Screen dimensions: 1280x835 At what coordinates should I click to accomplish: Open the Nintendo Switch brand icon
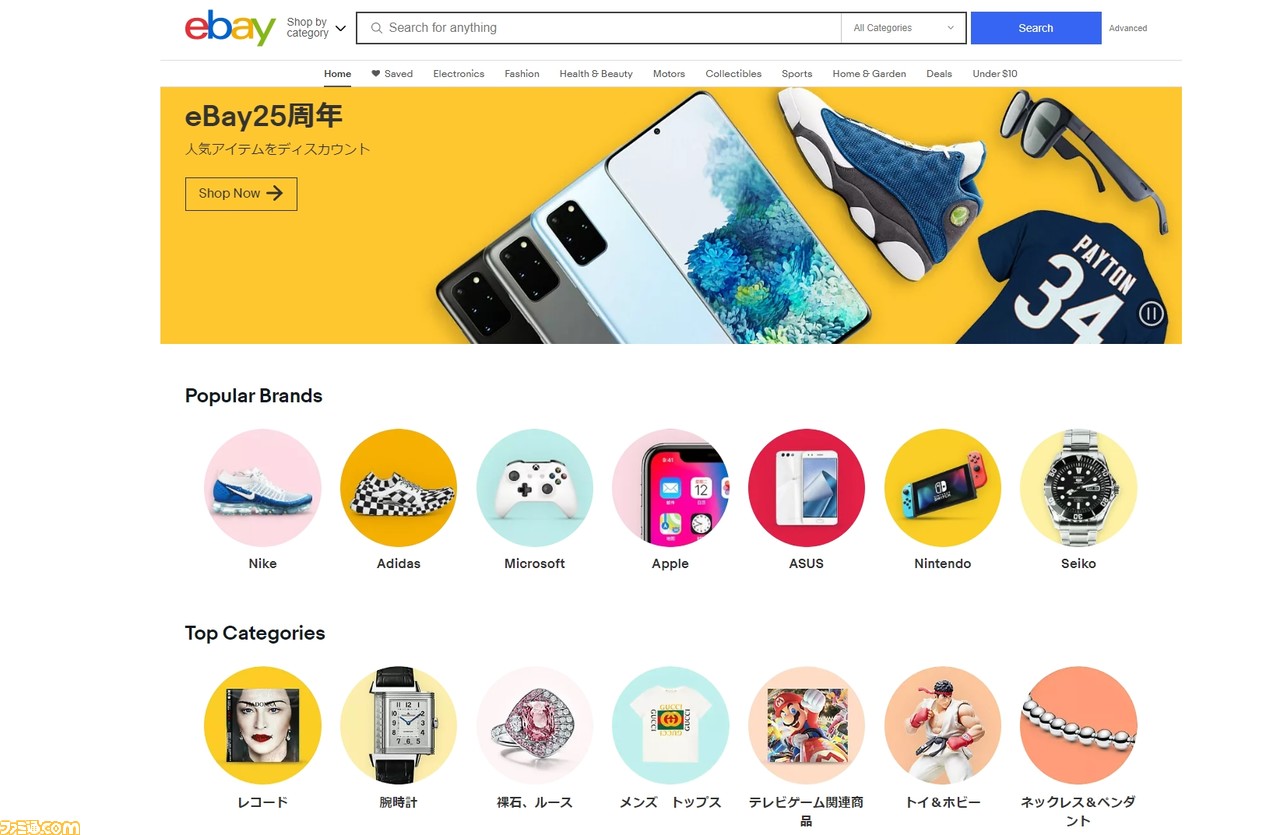tap(942, 488)
